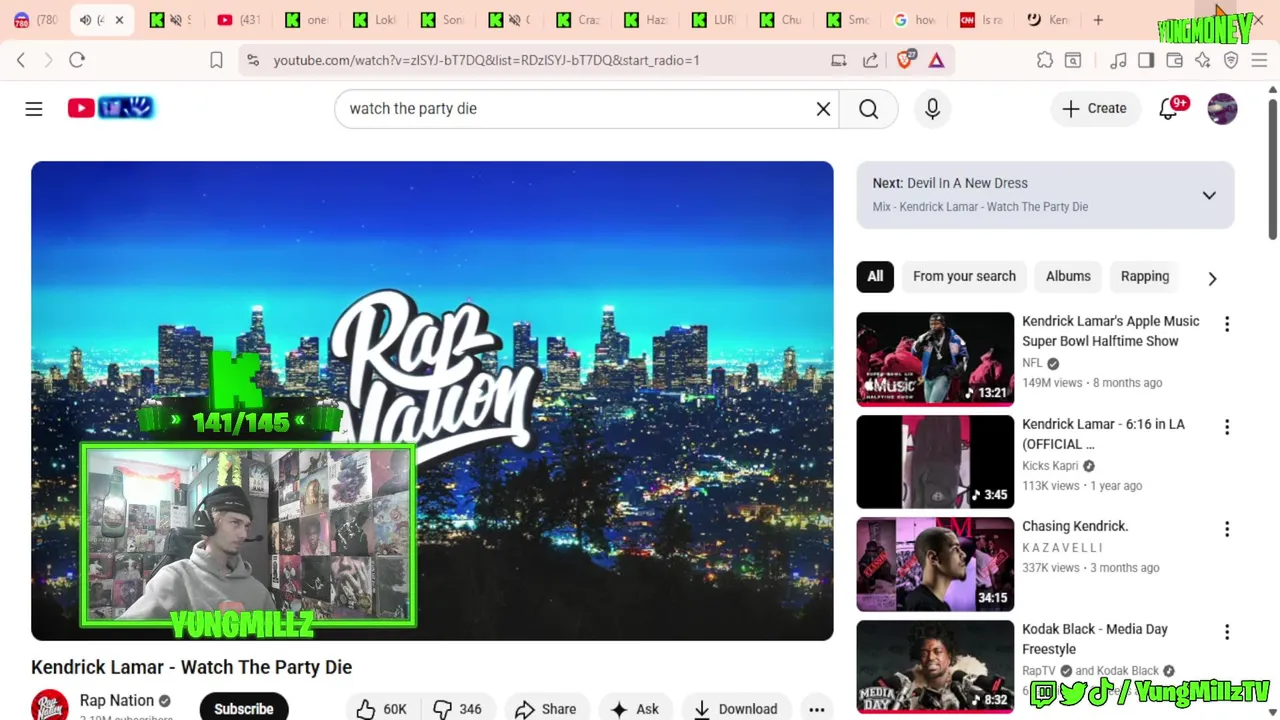This screenshot has width=1280, height=720.
Task: Open Brave Shields lion icon
Action: coord(905,60)
